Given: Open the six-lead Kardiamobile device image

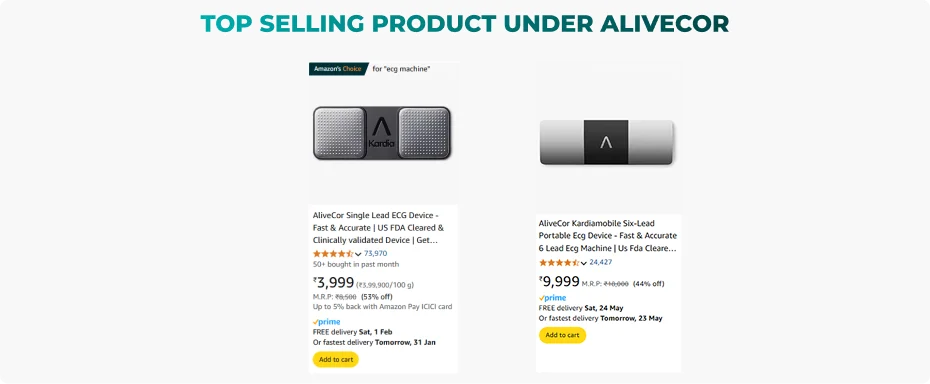Looking at the screenshot, I should (x=606, y=142).
